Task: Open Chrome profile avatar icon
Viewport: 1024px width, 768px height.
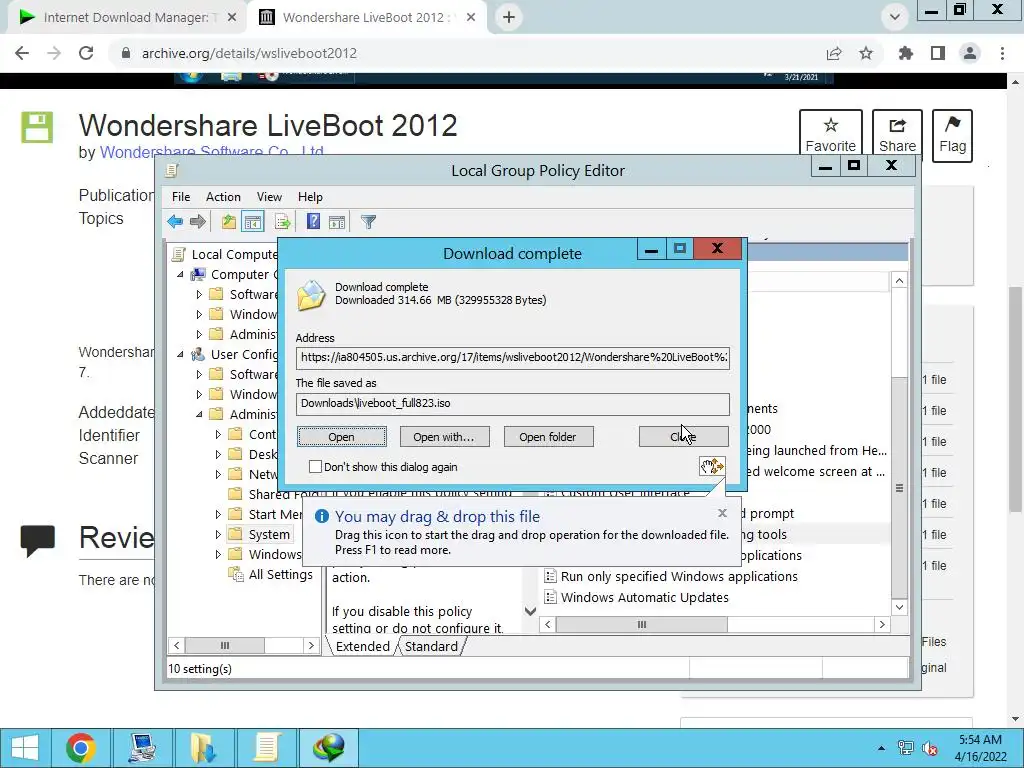Action: click(970, 53)
